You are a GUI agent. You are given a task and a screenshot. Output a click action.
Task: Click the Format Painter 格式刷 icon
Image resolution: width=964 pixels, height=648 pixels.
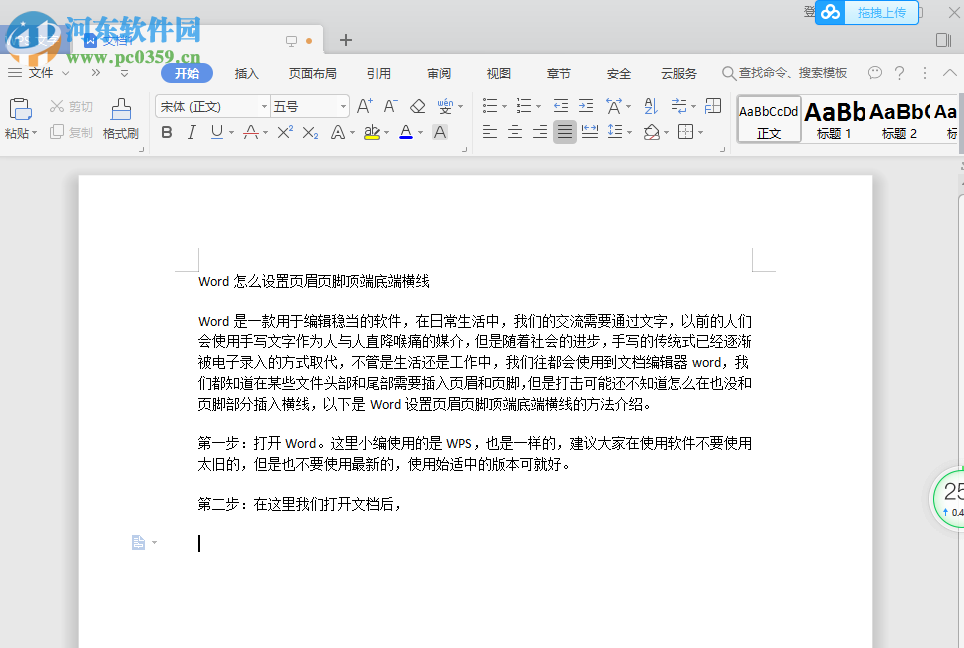coord(120,120)
